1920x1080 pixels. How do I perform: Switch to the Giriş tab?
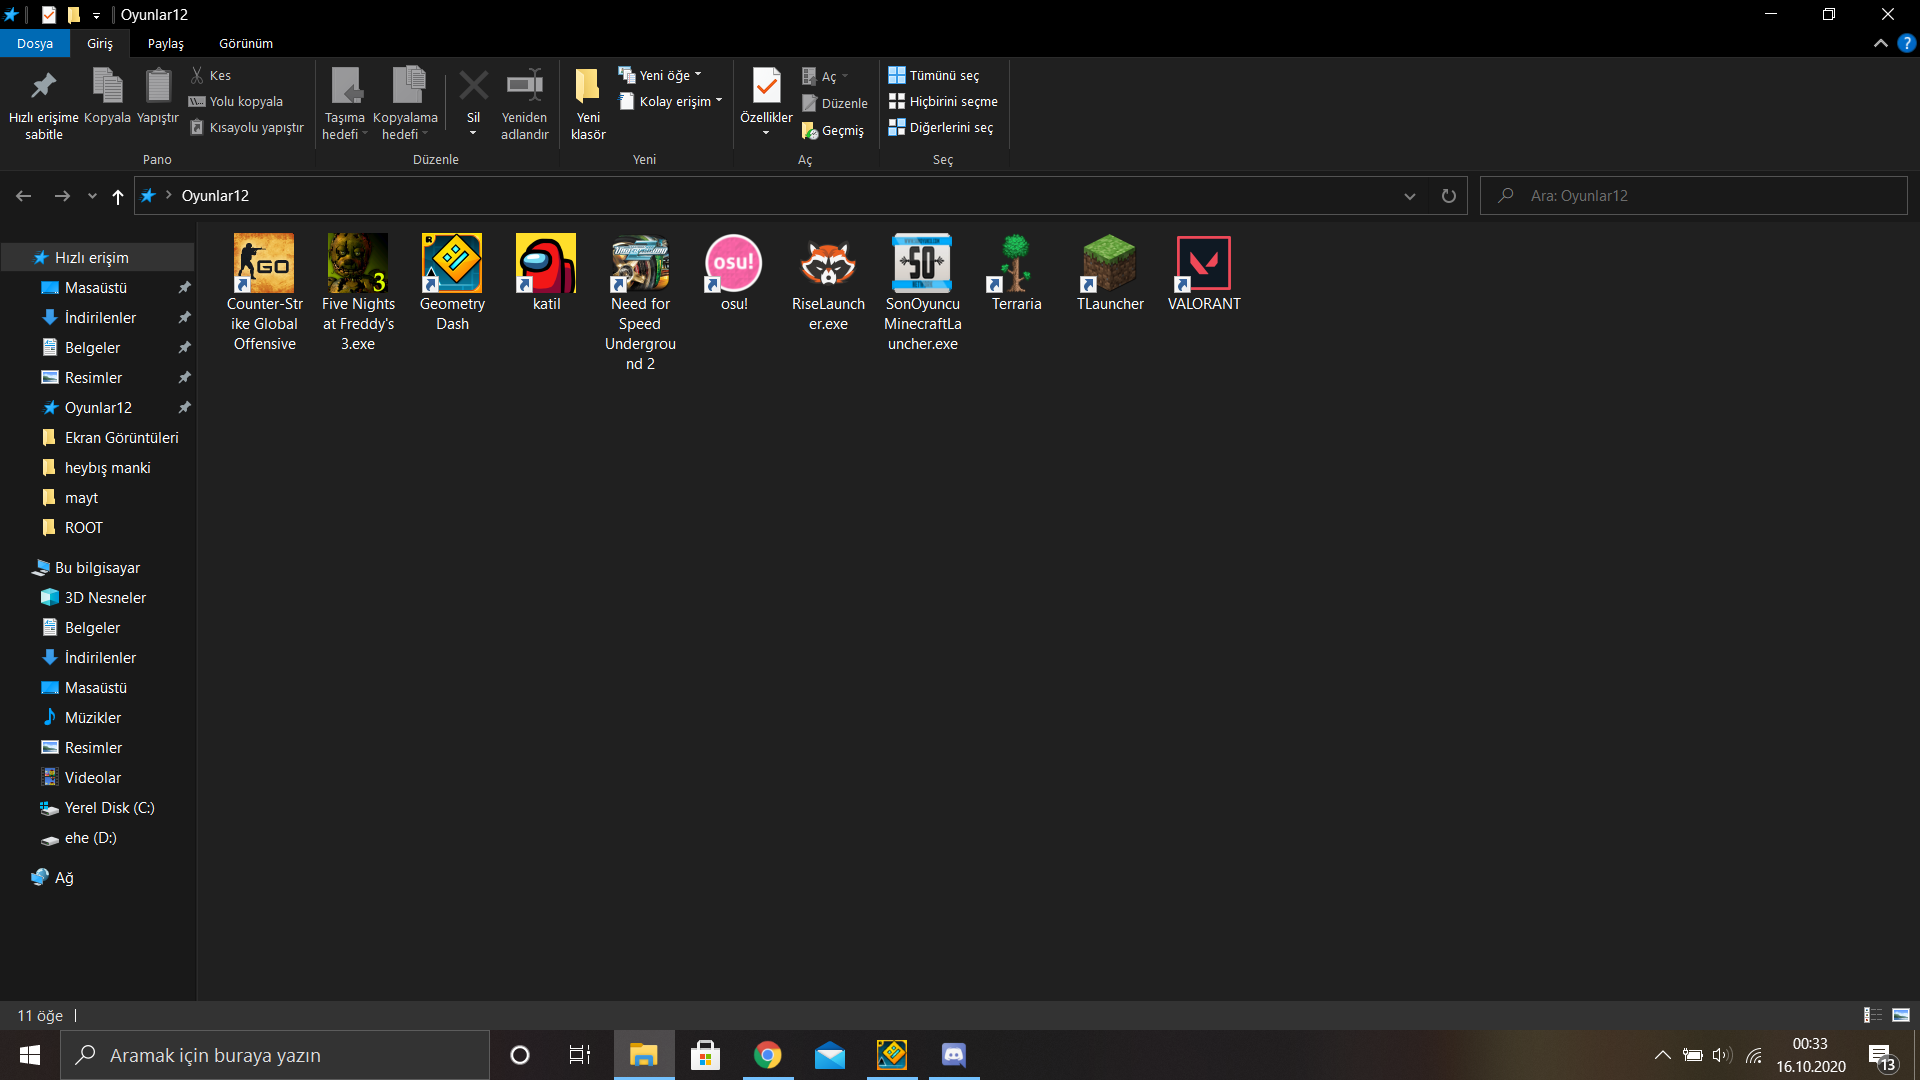[x=100, y=43]
